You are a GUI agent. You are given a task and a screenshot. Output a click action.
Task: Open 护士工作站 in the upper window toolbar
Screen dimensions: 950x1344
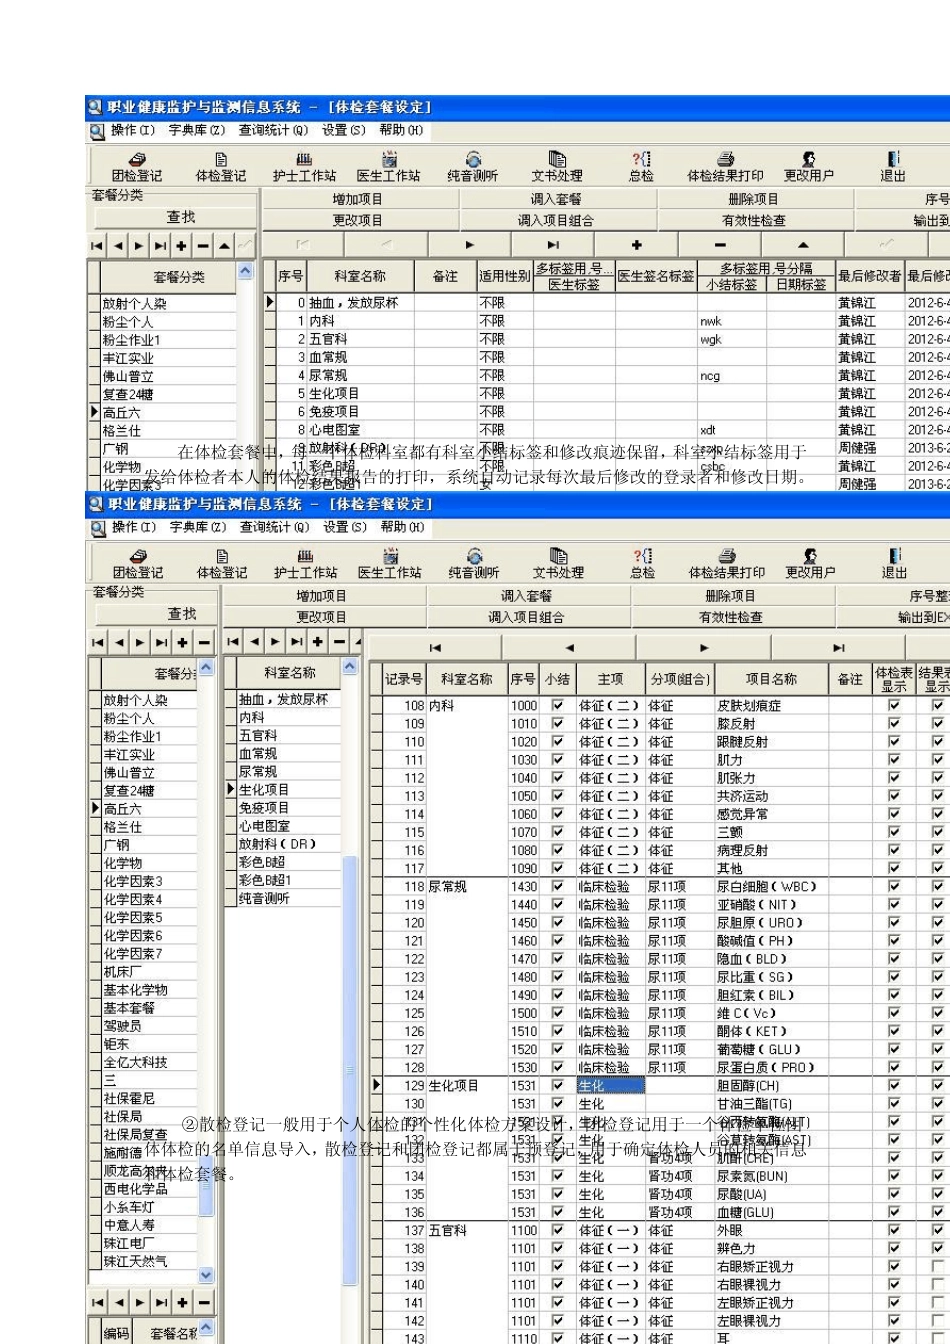(305, 166)
